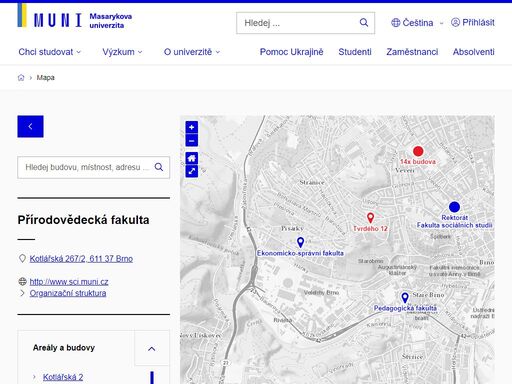
Task: Click the Ekonomicko-správní fakulta map label
Action: (x=300, y=253)
